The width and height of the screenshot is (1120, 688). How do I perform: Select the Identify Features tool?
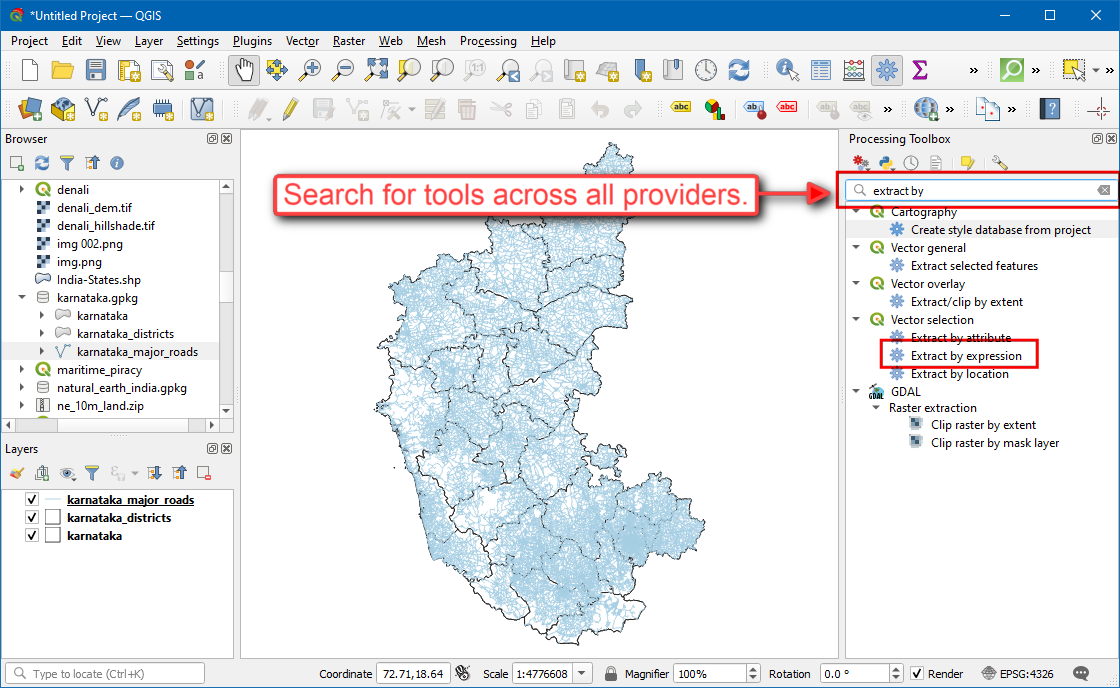[x=787, y=70]
